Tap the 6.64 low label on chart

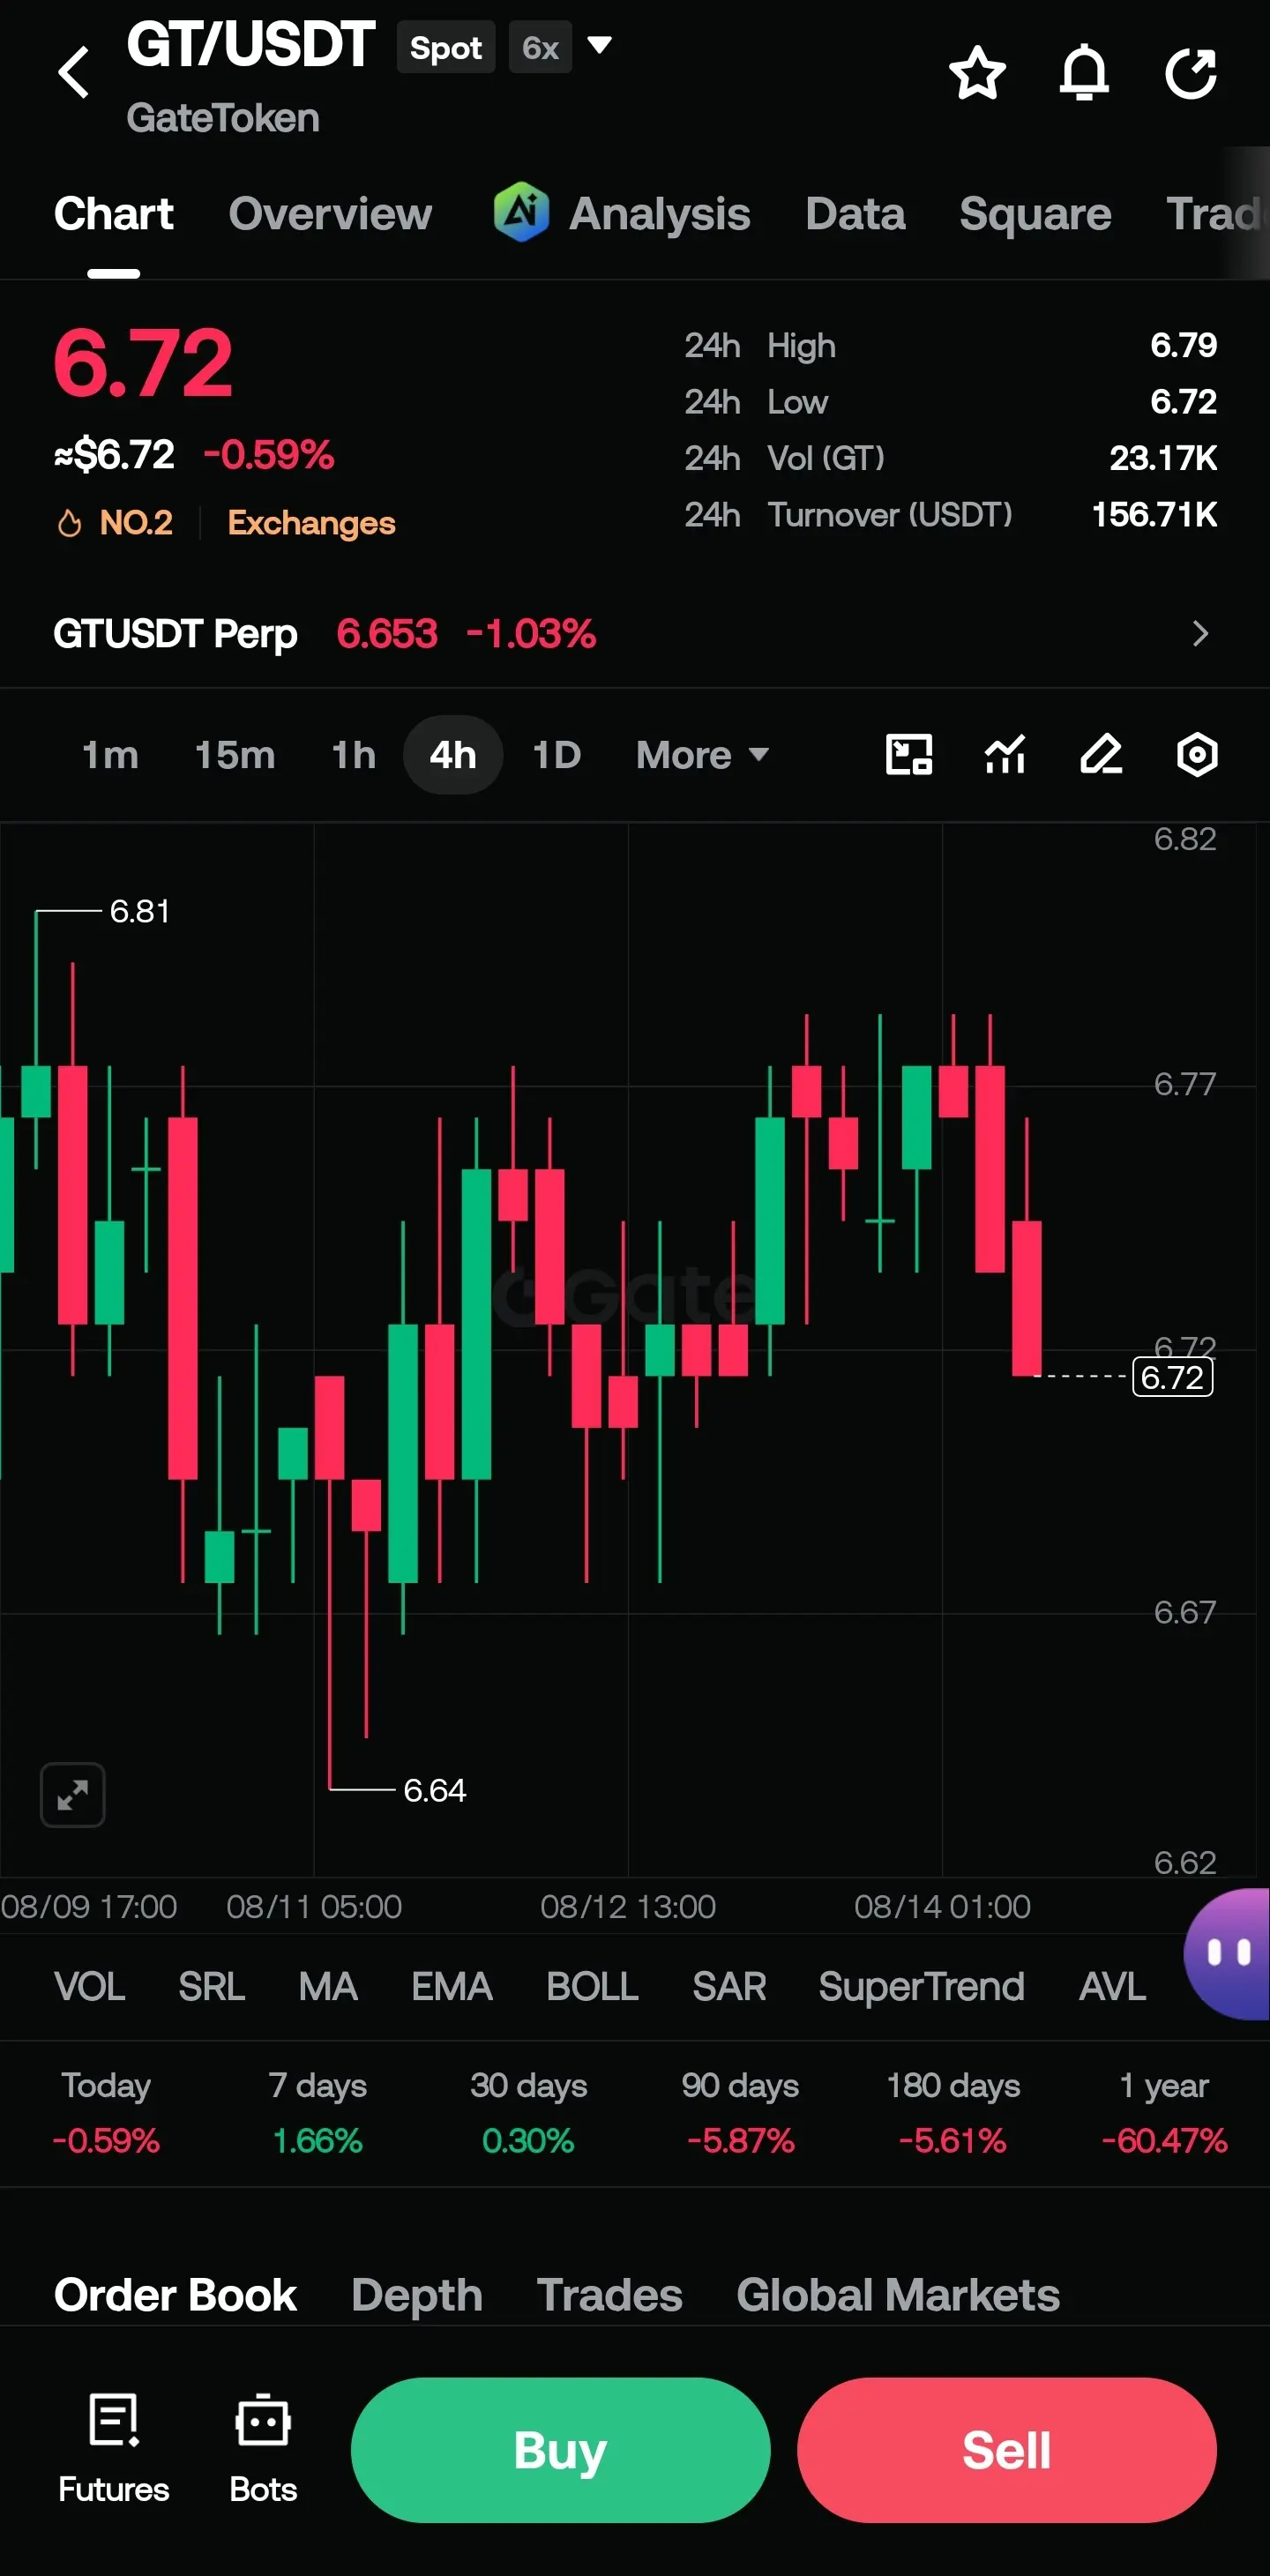(435, 1790)
